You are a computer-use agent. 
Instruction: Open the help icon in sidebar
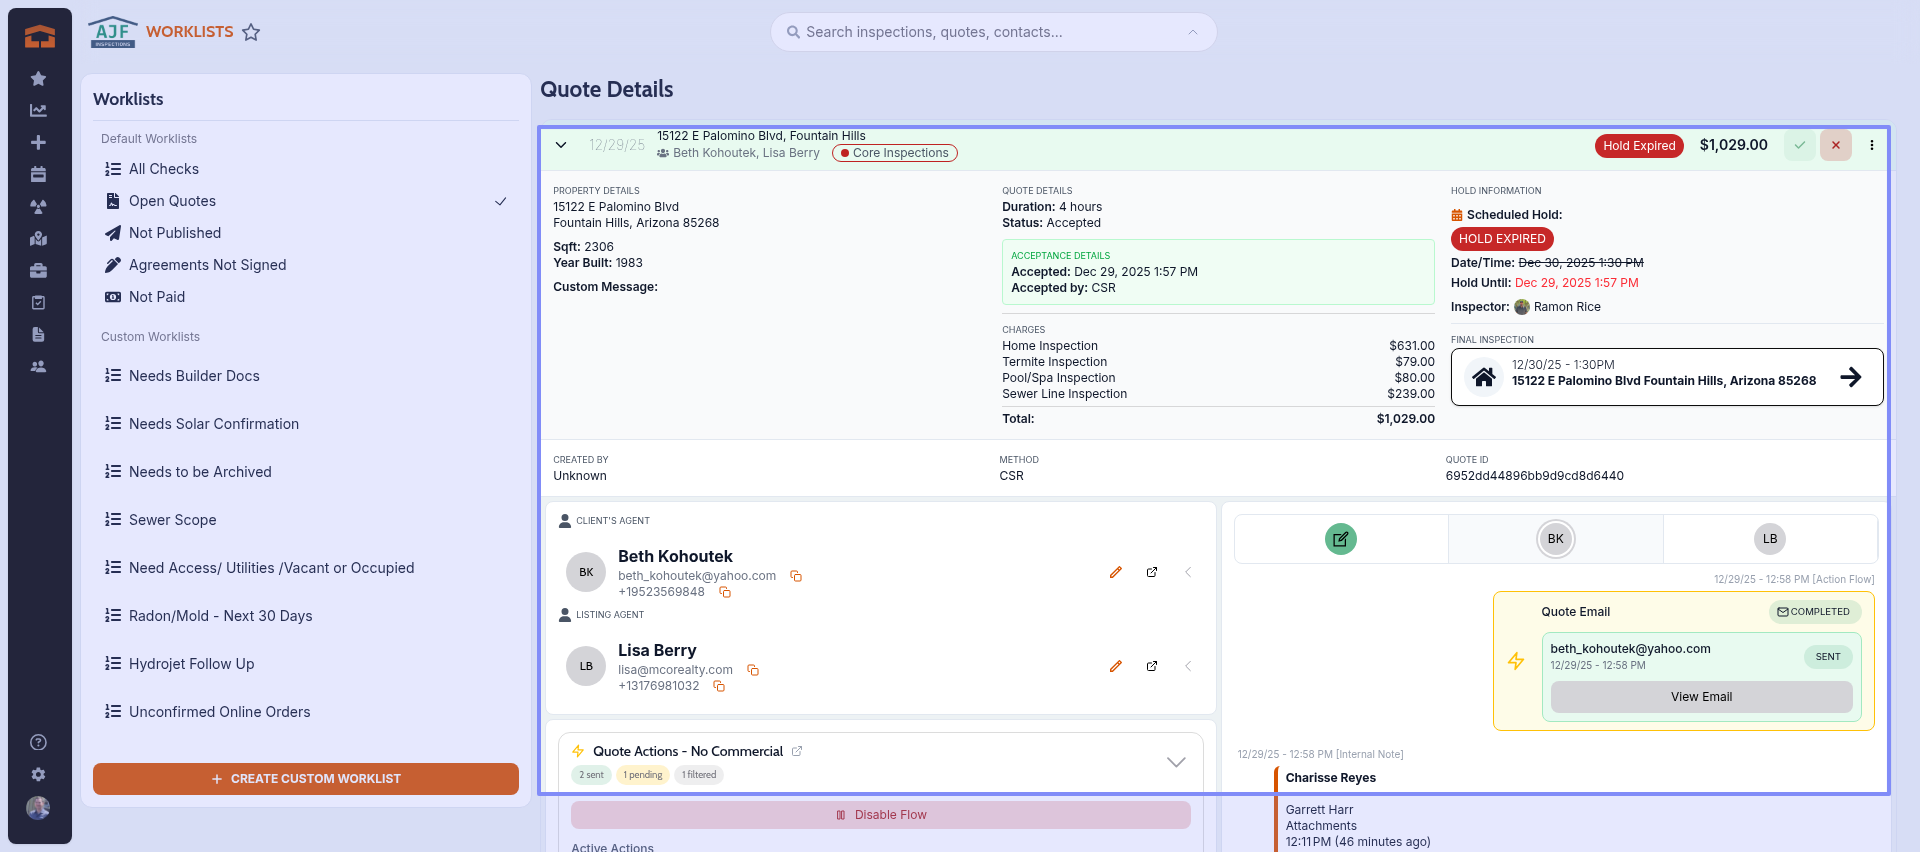tap(38, 742)
